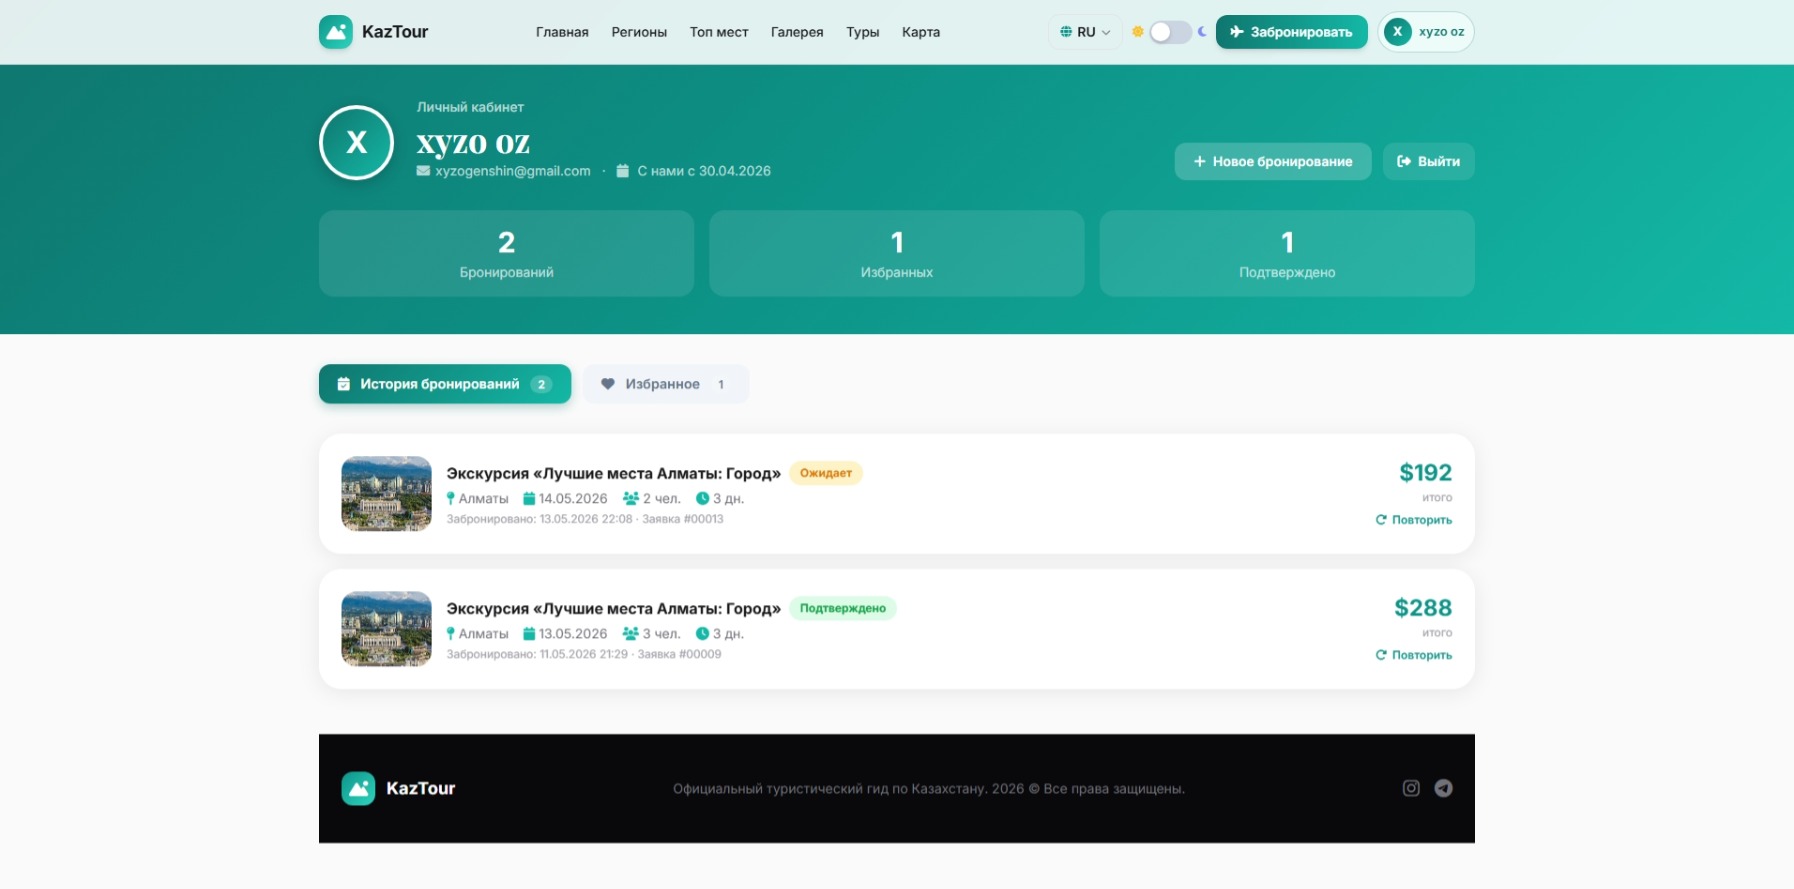Click the 2 Бронирований stat card

[506, 253]
